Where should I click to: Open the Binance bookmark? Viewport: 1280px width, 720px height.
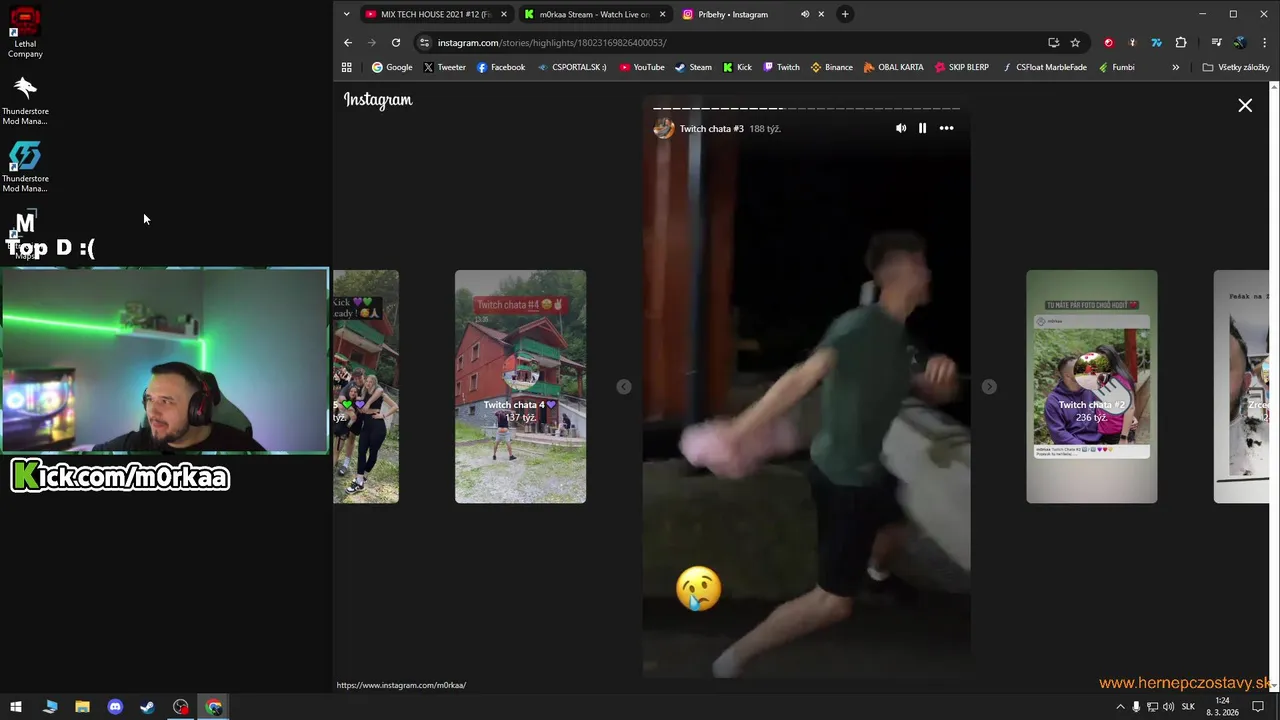pos(831,67)
